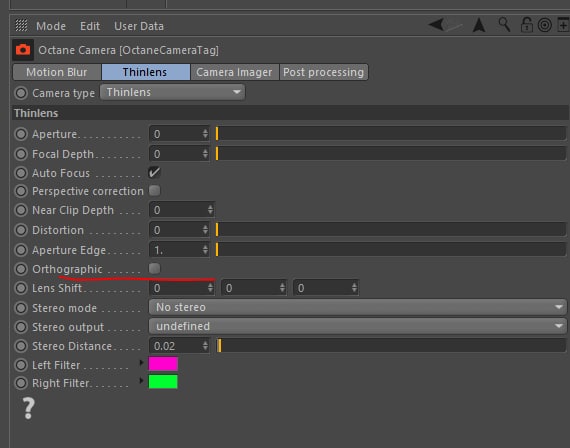Image resolution: width=570 pixels, height=448 pixels.
Task: Open the Mode menu
Action: 51,26
